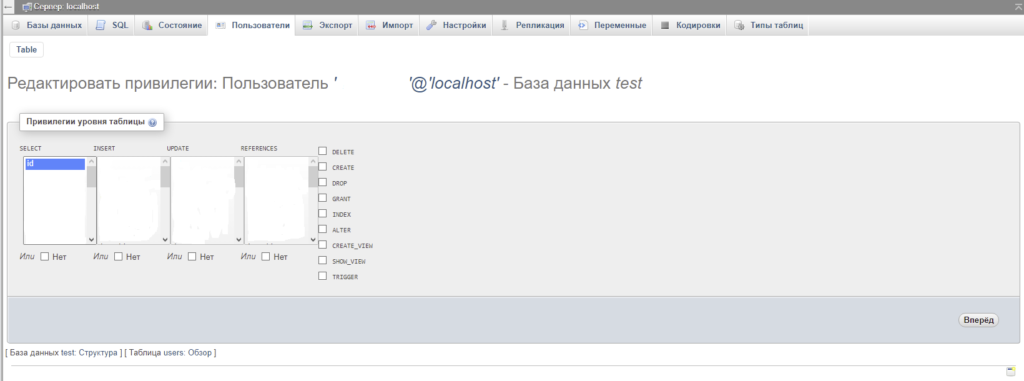
Task: Click the scroll-down arrow of the SELECT list
Action: (x=91, y=240)
